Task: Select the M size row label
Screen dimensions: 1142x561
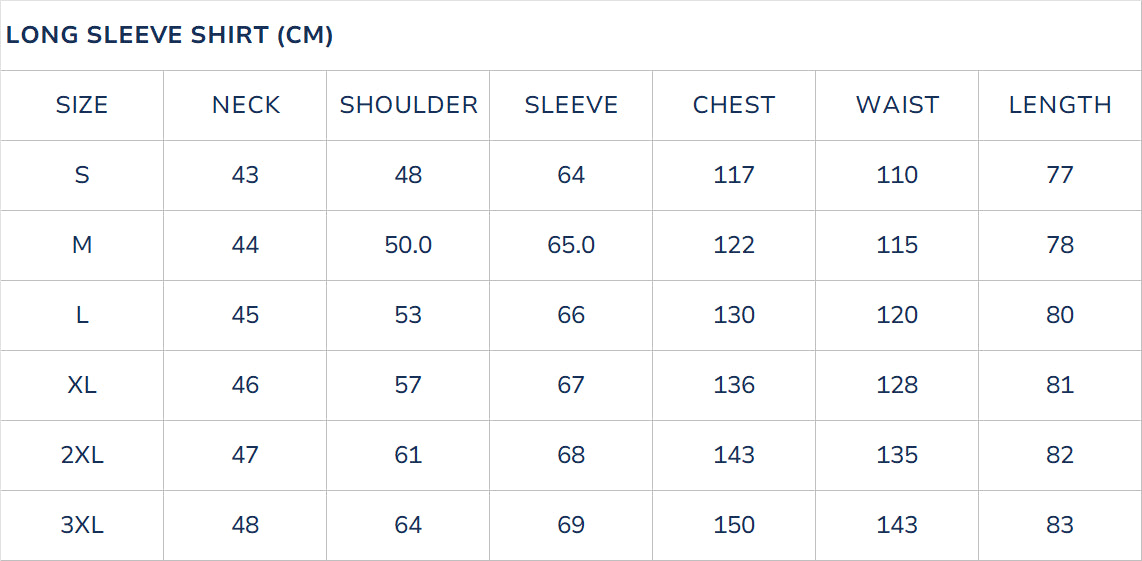Action: (x=82, y=245)
